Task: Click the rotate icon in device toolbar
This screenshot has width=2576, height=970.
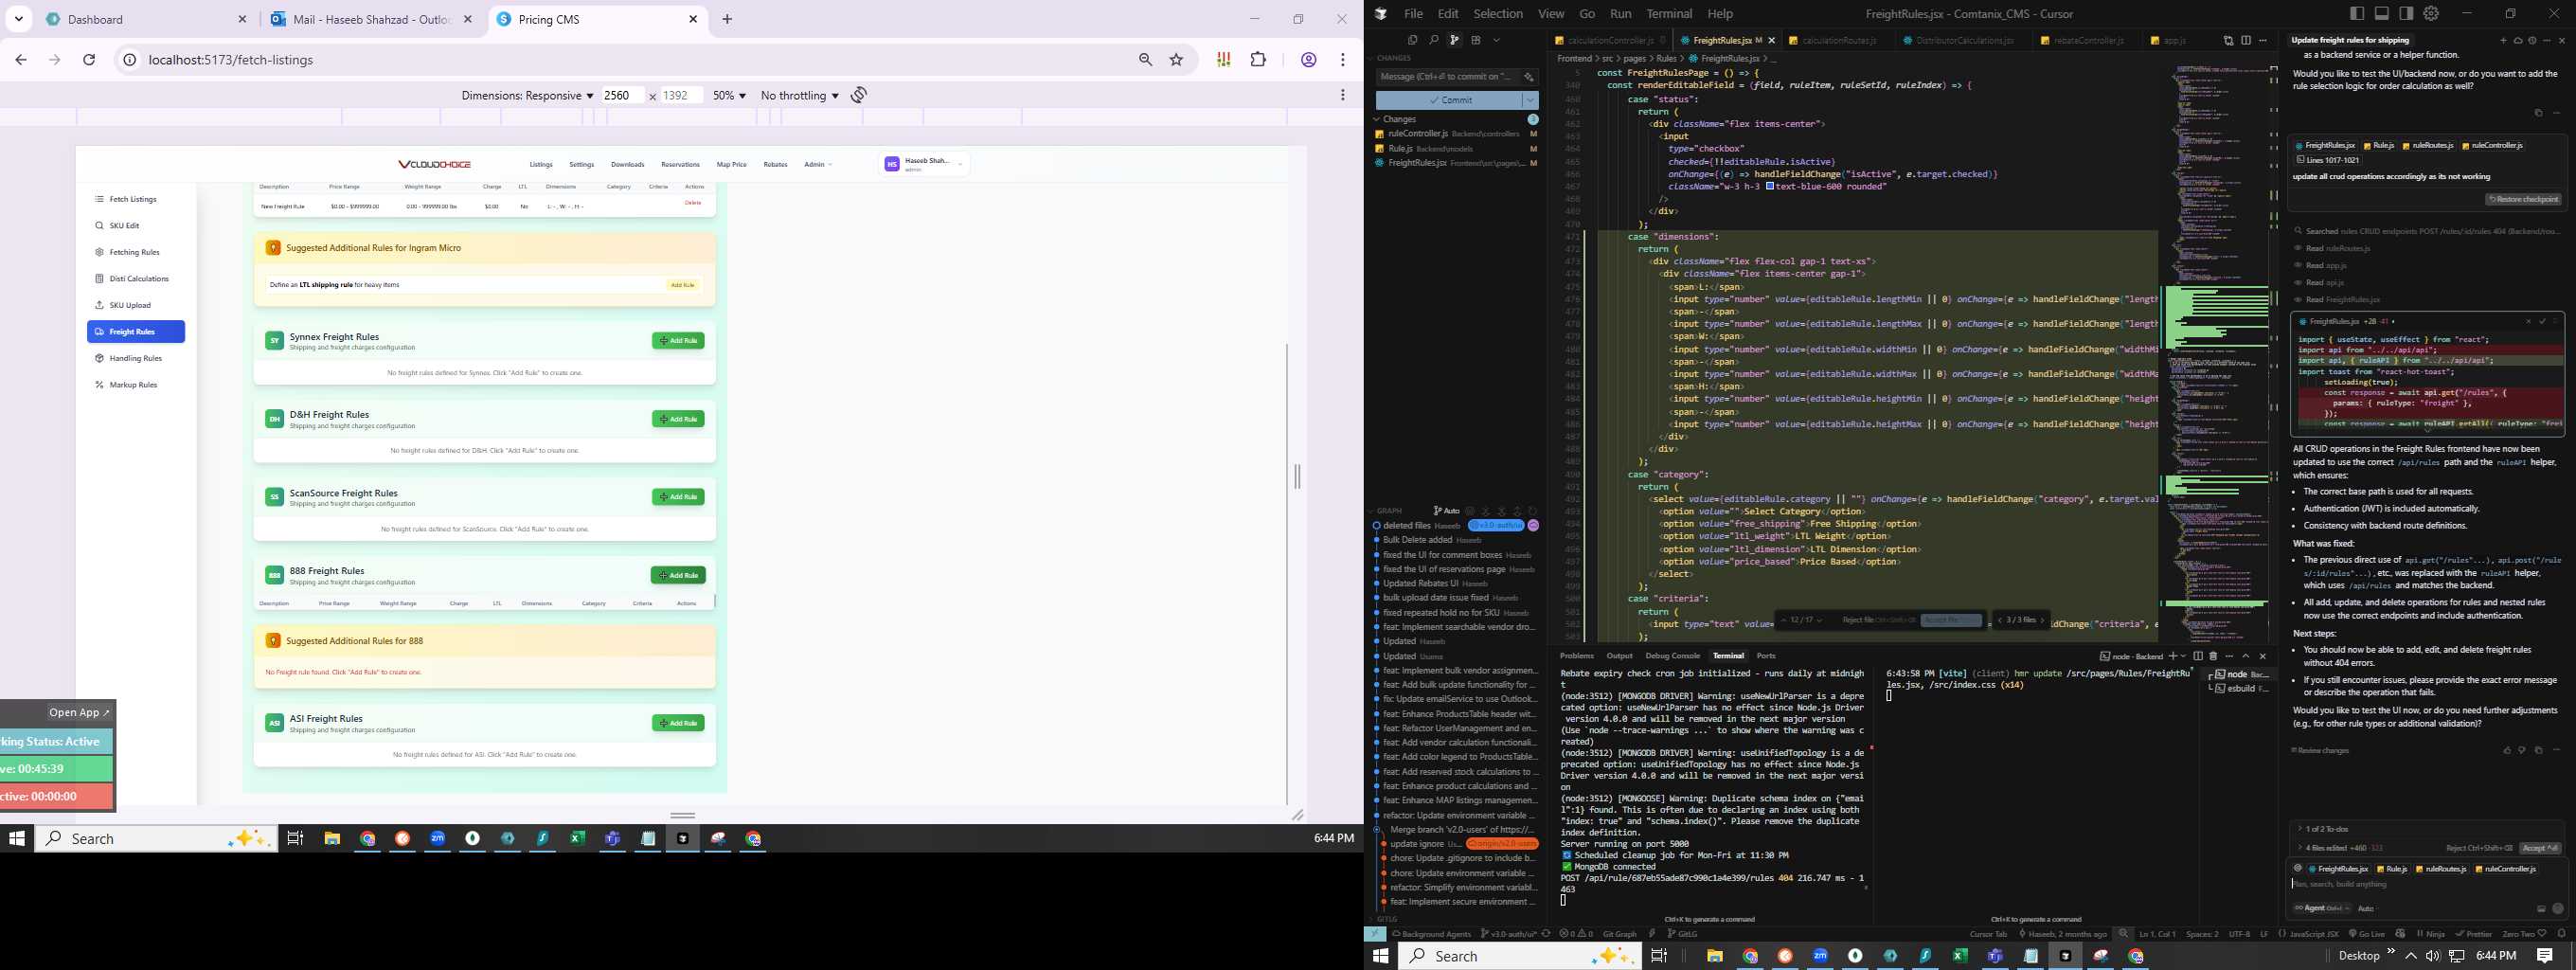Action: coord(859,95)
